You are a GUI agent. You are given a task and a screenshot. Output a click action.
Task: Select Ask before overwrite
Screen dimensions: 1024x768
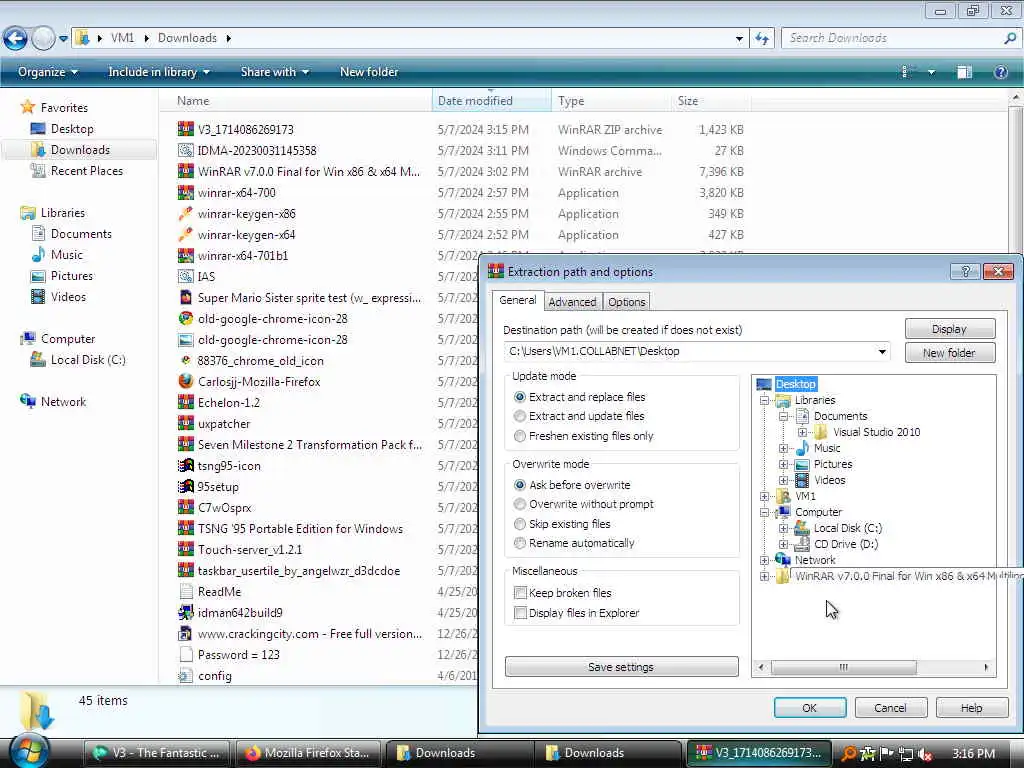(573, 485)
